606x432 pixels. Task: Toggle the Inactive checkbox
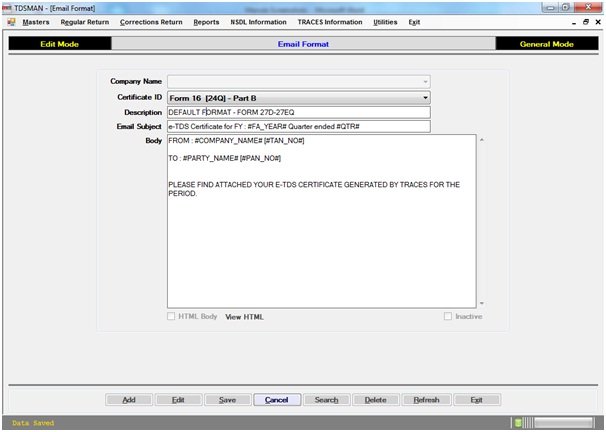pyautogui.click(x=448, y=316)
